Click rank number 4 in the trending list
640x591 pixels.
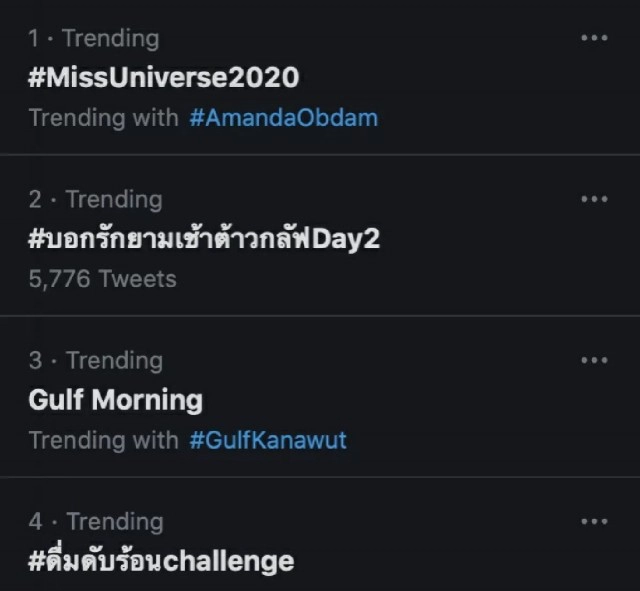36,521
